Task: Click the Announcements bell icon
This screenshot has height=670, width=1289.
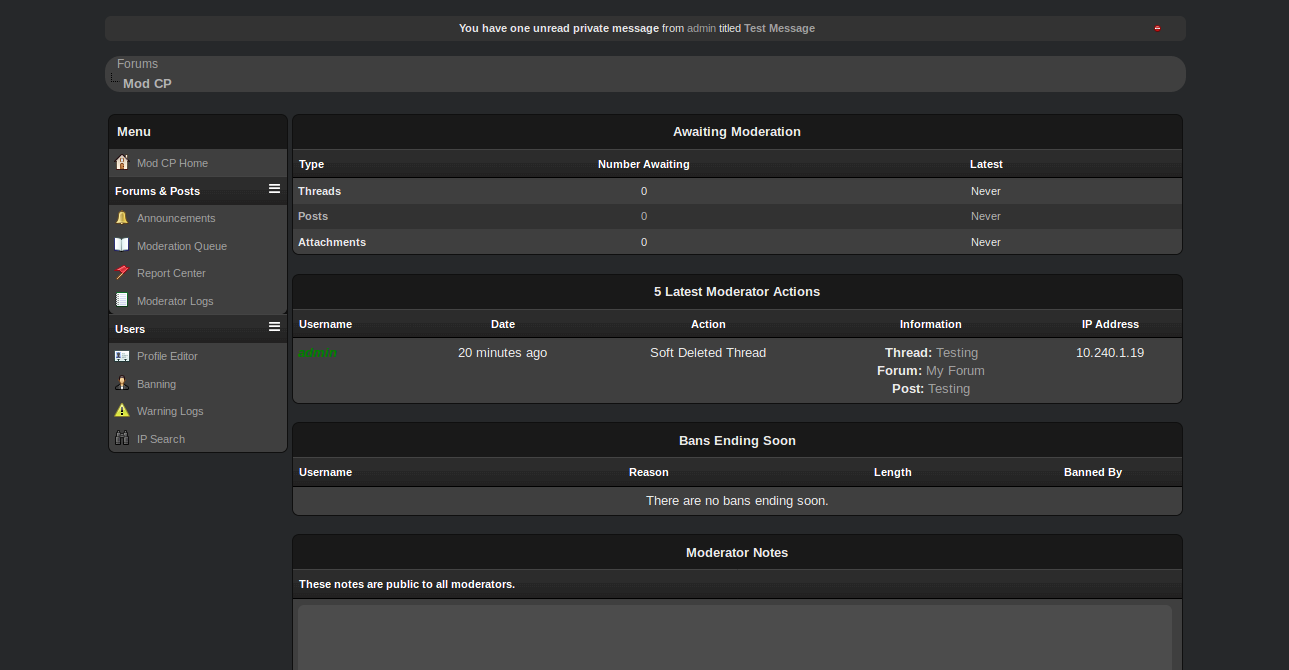Action: pyautogui.click(x=122, y=218)
